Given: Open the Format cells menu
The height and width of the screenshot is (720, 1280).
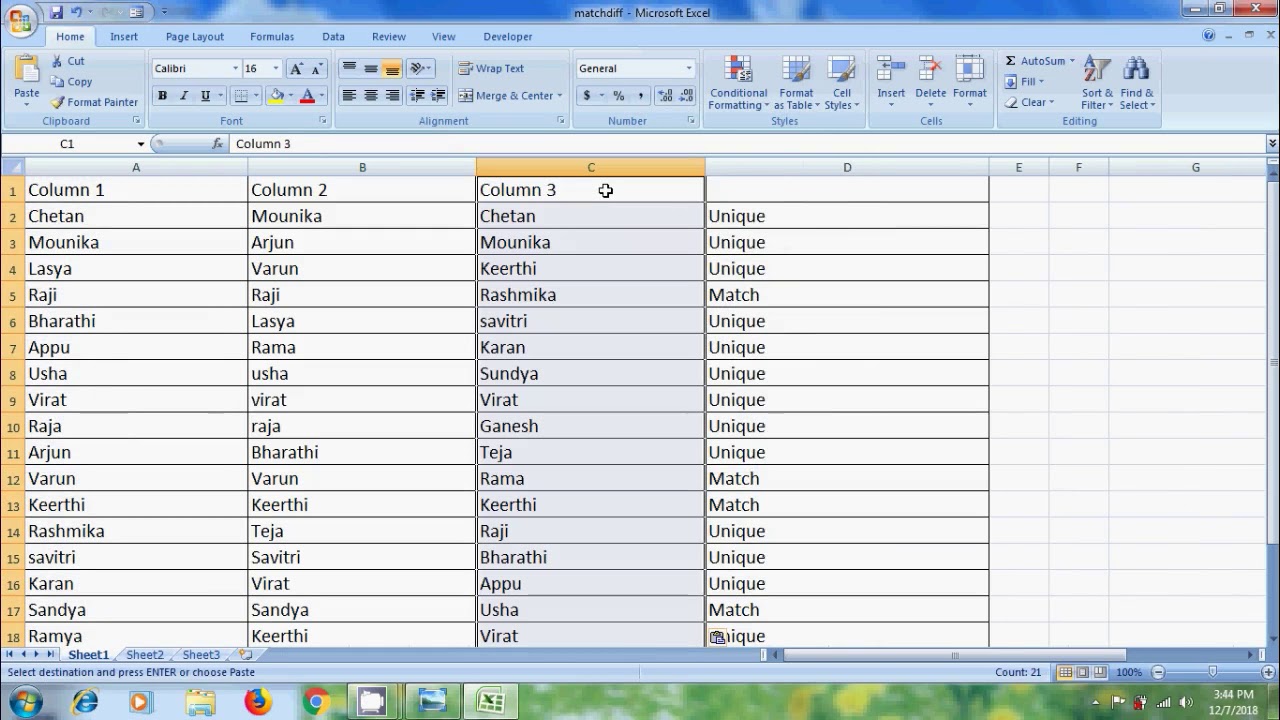Looking at the screenshot, I should click(969, 83).
